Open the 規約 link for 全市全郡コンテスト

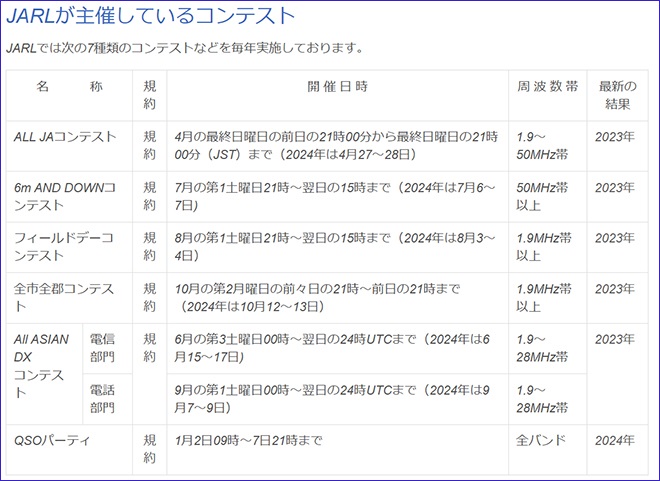149,298
